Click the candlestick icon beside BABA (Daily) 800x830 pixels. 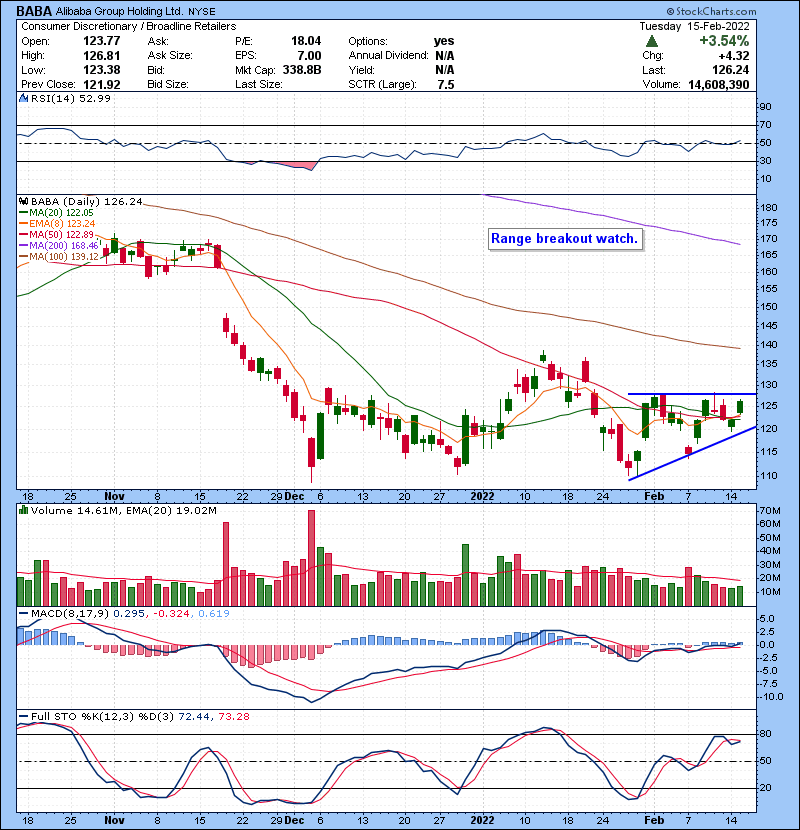(23, 201)
